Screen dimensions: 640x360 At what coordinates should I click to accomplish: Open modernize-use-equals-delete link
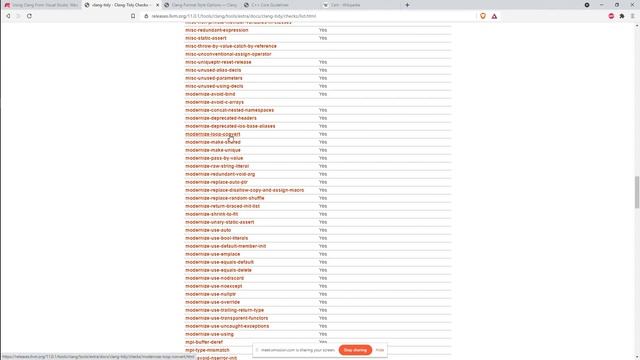(218, 270)
